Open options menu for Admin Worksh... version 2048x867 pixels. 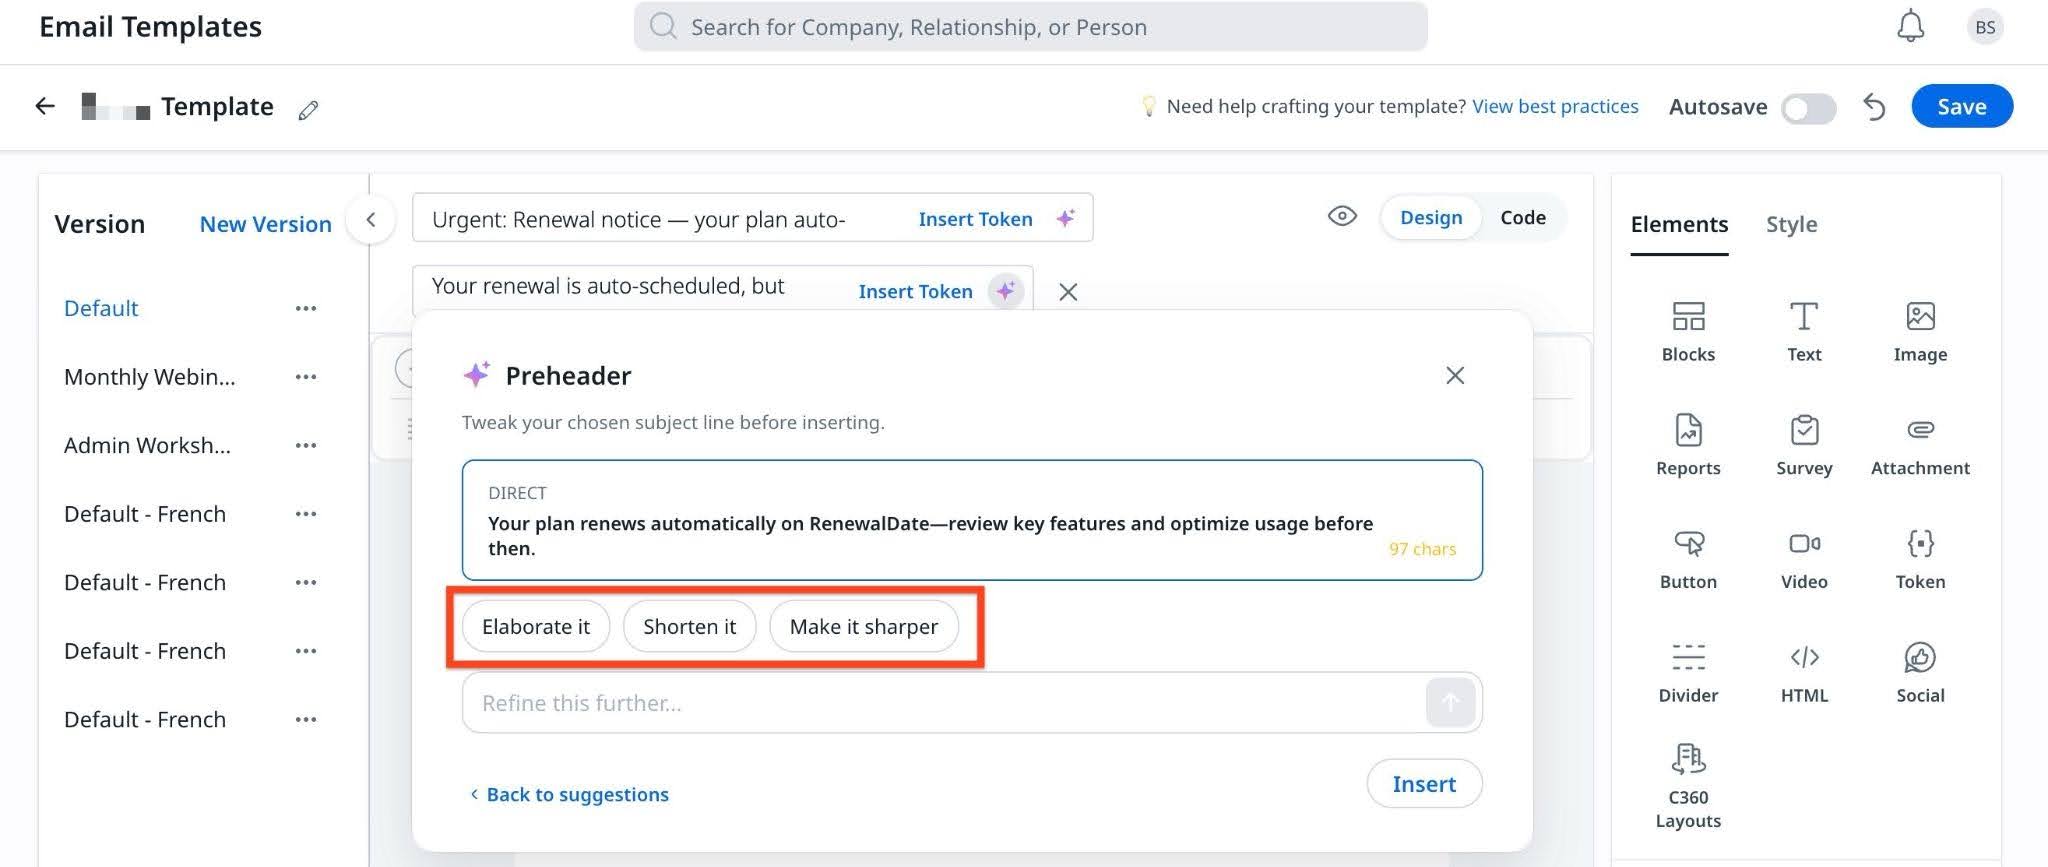[x=306, y=445]
